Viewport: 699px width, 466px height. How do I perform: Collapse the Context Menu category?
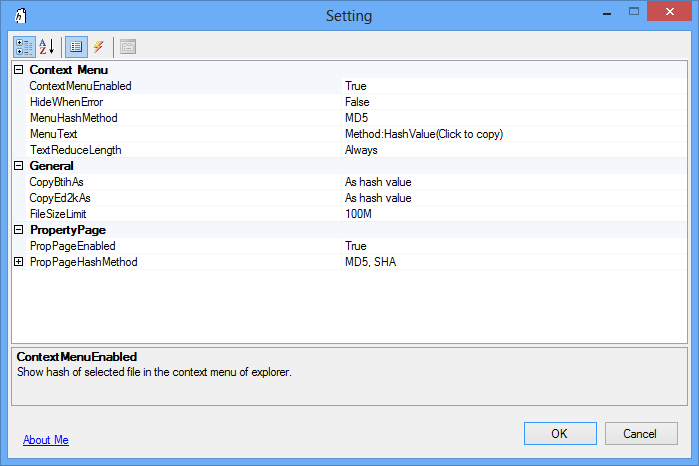[19, 70]
